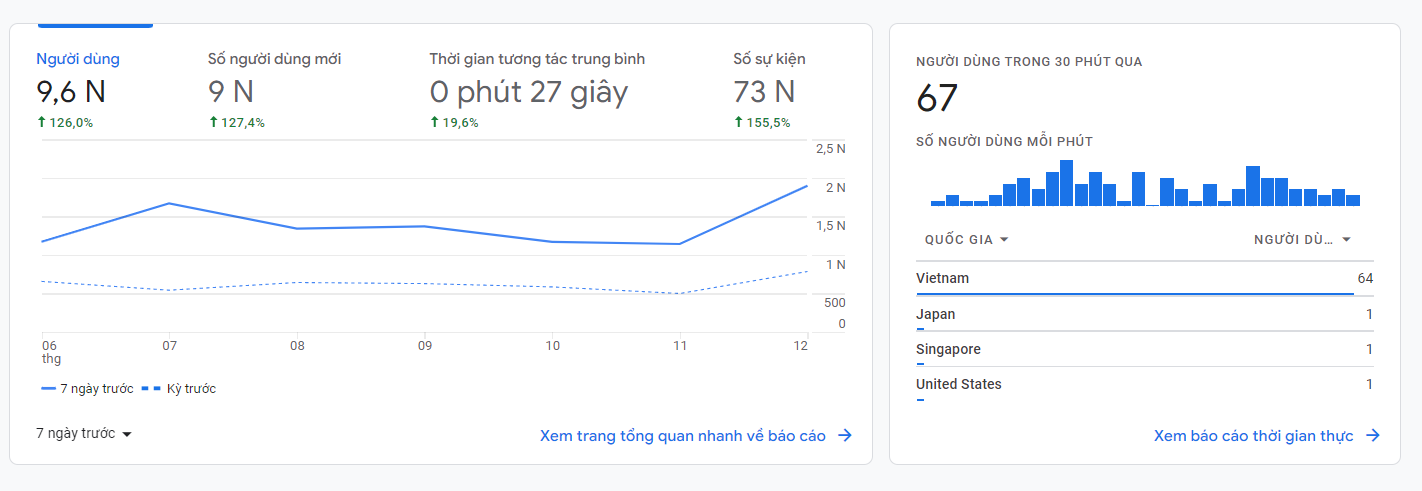
Task: Open Xem báo cáo thời gian thực link
Action: 1253,436
